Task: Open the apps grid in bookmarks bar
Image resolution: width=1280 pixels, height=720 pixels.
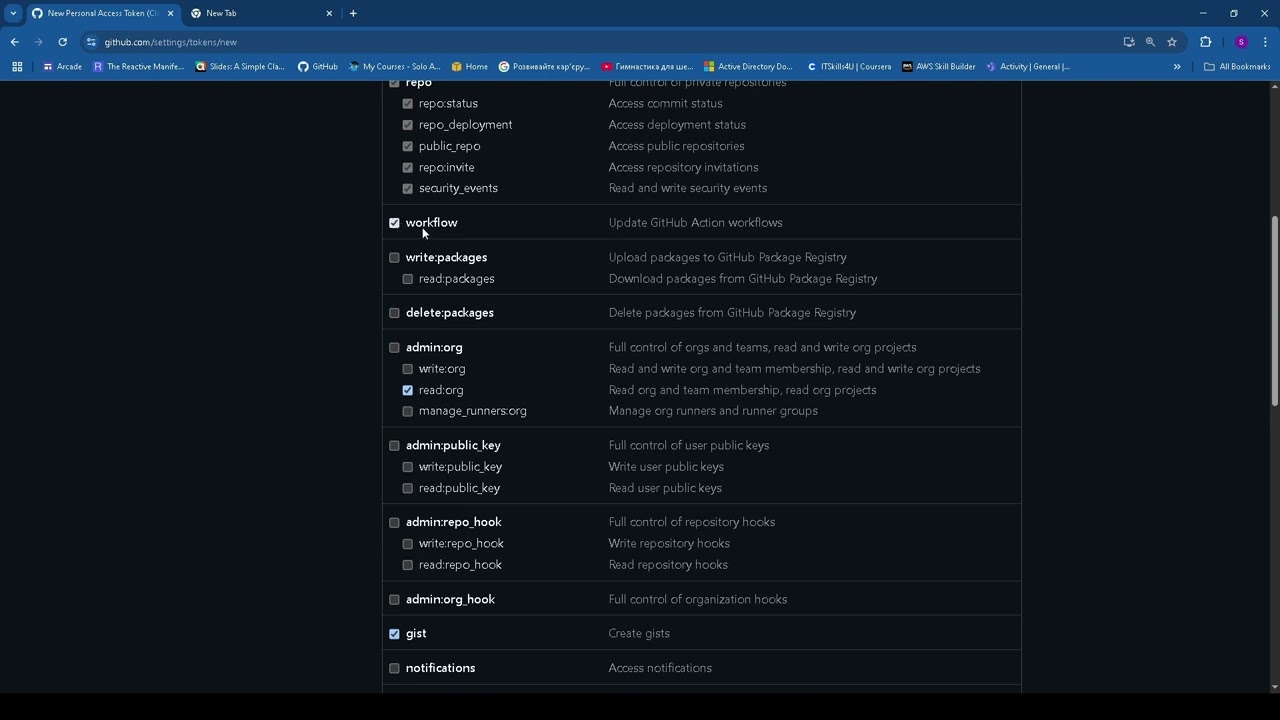Action: [17, 67]
